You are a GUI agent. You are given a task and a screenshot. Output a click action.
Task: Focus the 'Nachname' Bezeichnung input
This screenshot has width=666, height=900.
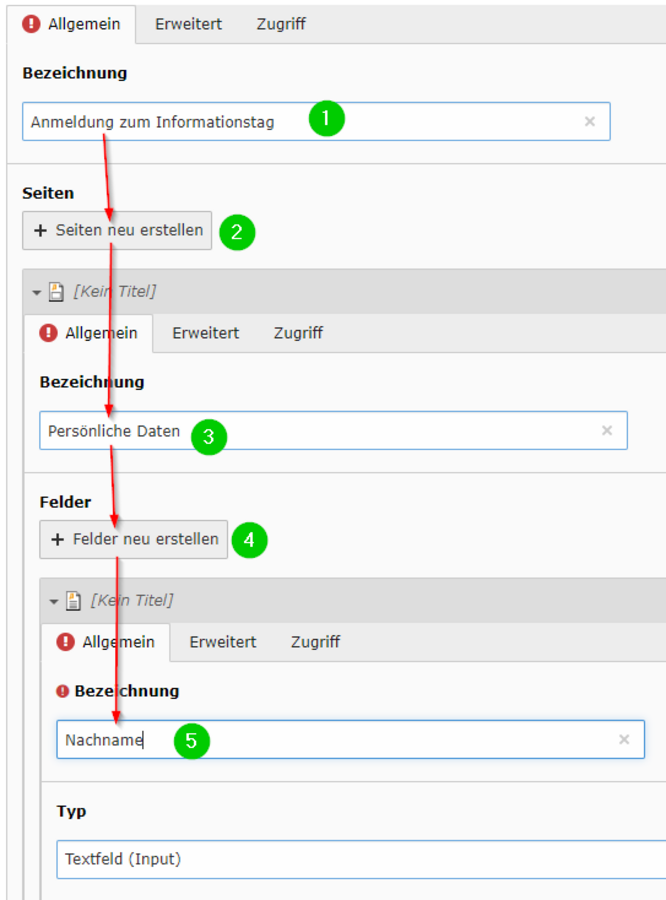click(351, 739)
